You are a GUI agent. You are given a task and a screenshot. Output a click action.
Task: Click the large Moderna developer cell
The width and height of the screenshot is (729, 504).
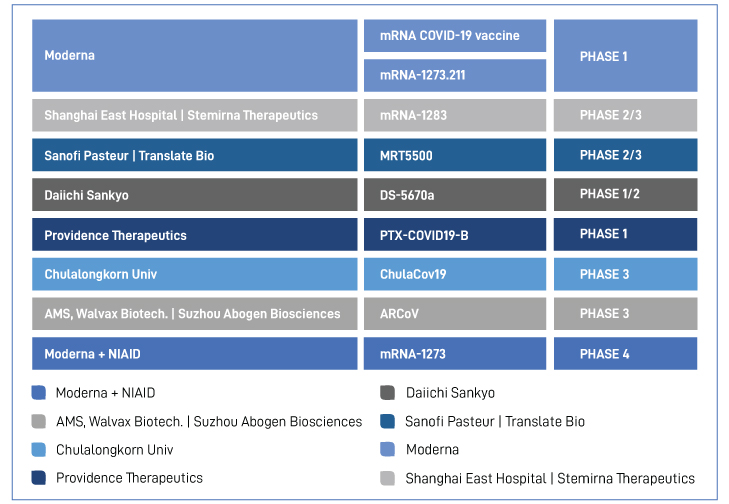195,55
